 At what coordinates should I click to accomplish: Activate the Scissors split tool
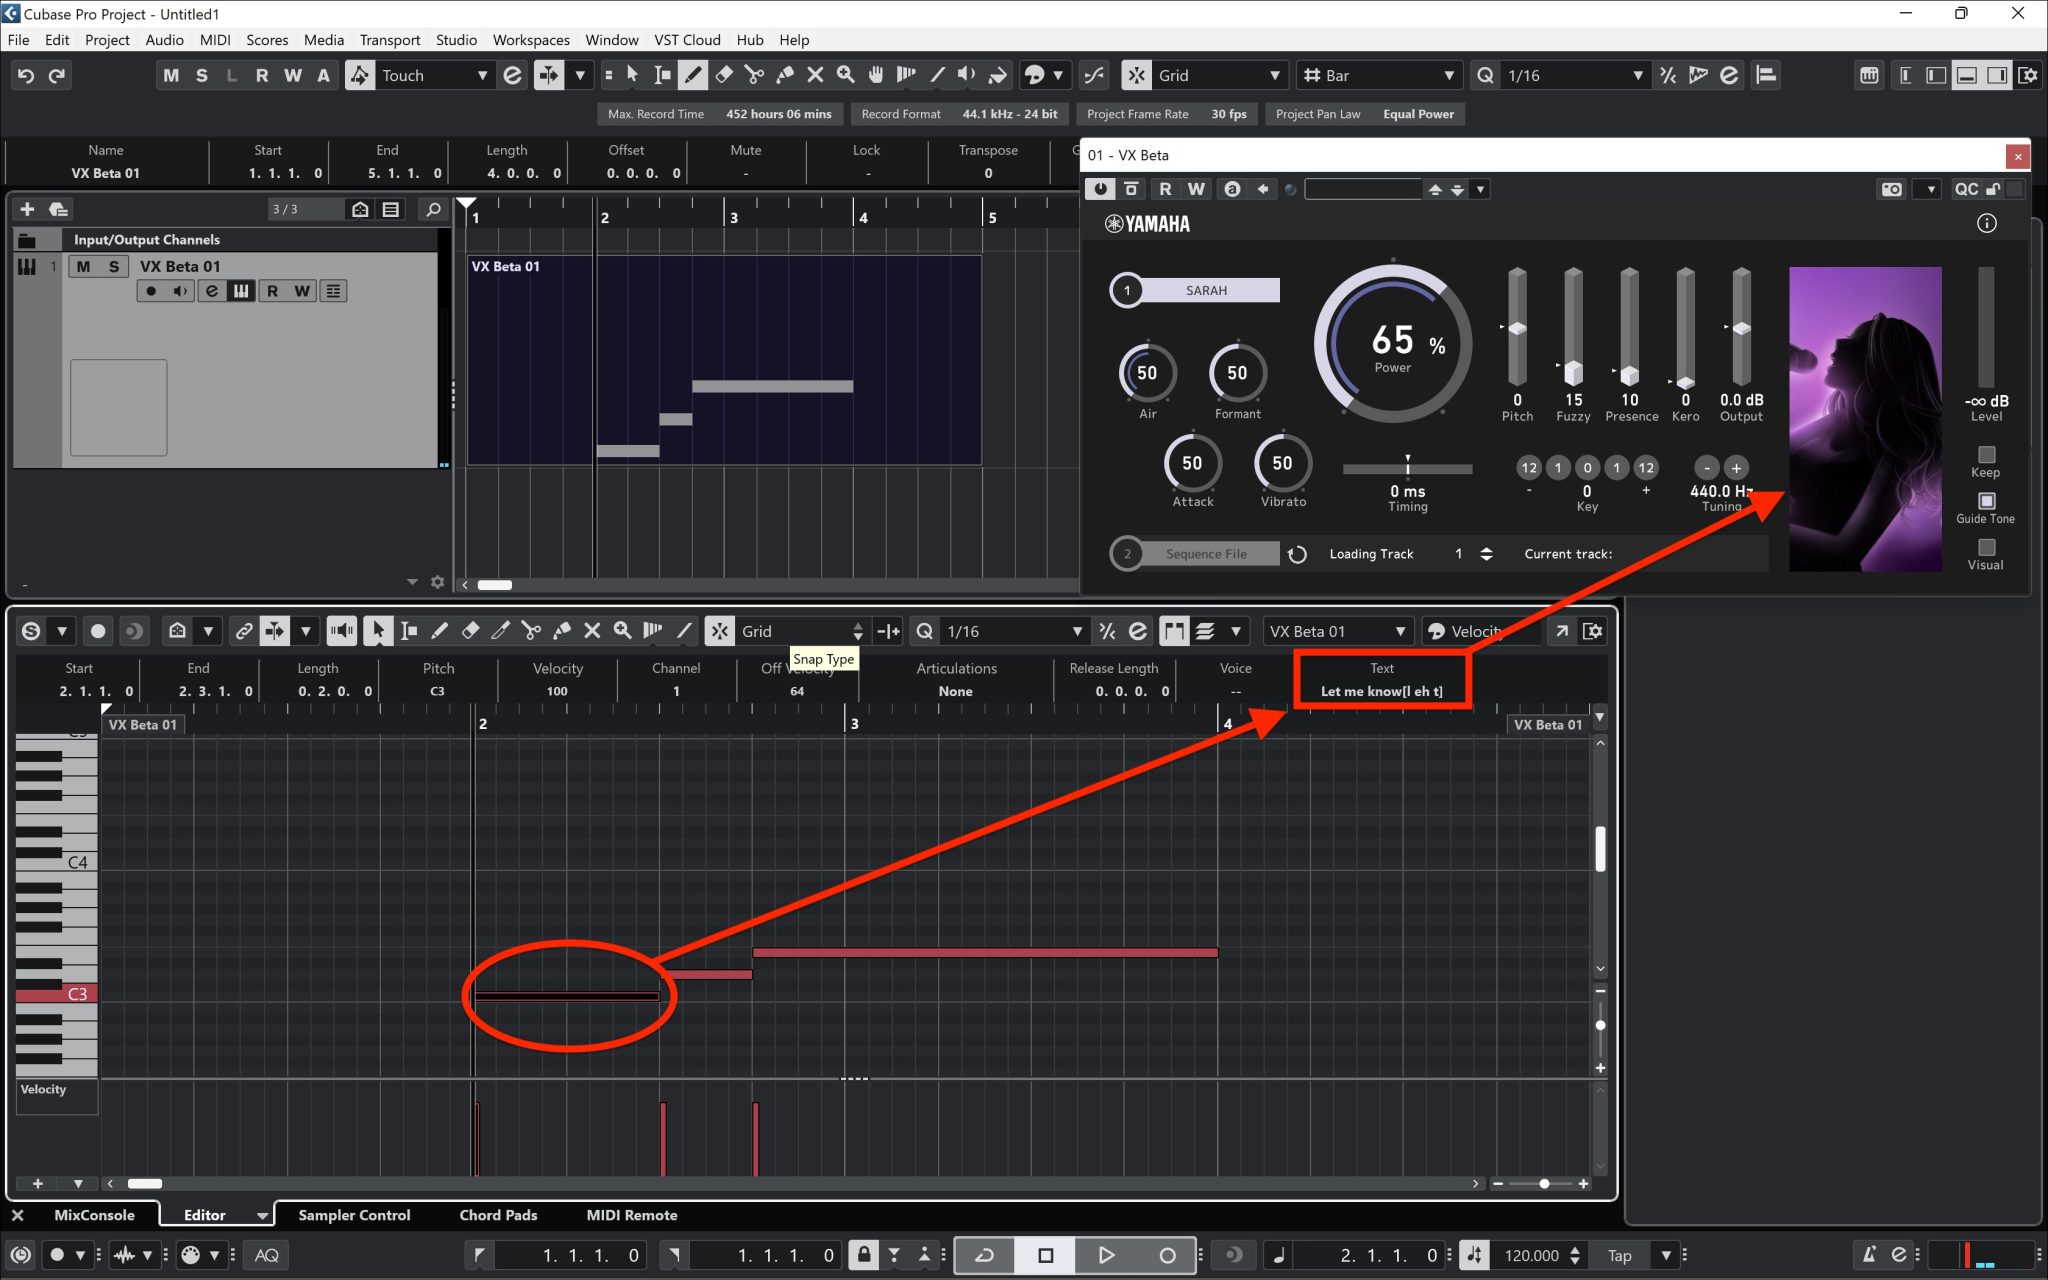tap(754, 75)
